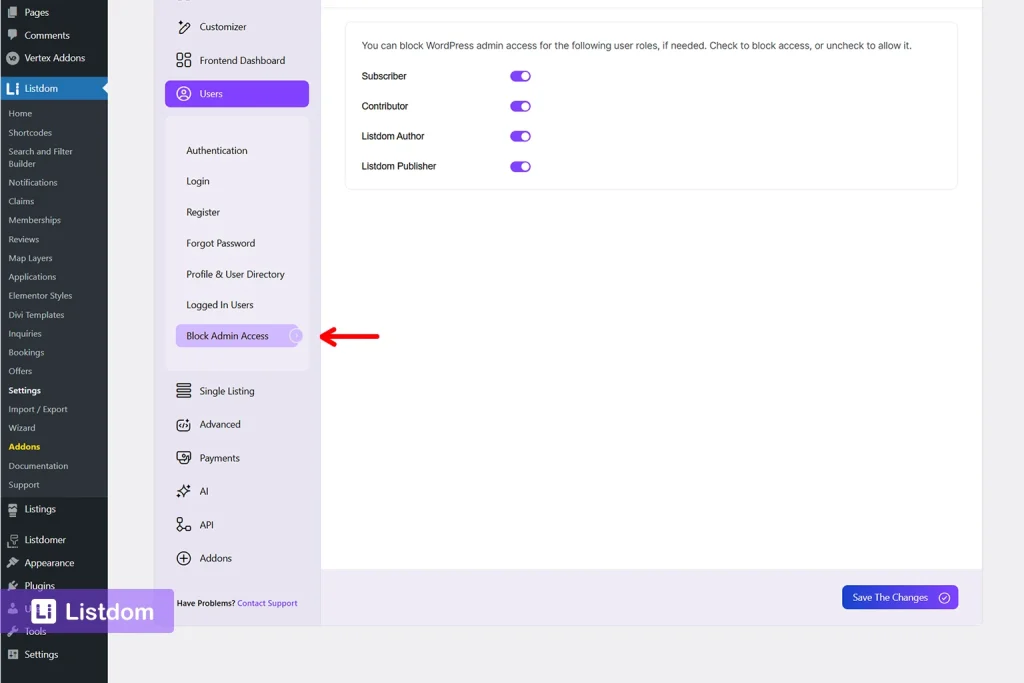Image resolution: width=1024 pixels, height=683 pixels.
Task: Select Logged In Users section
Action: point(219,305)
